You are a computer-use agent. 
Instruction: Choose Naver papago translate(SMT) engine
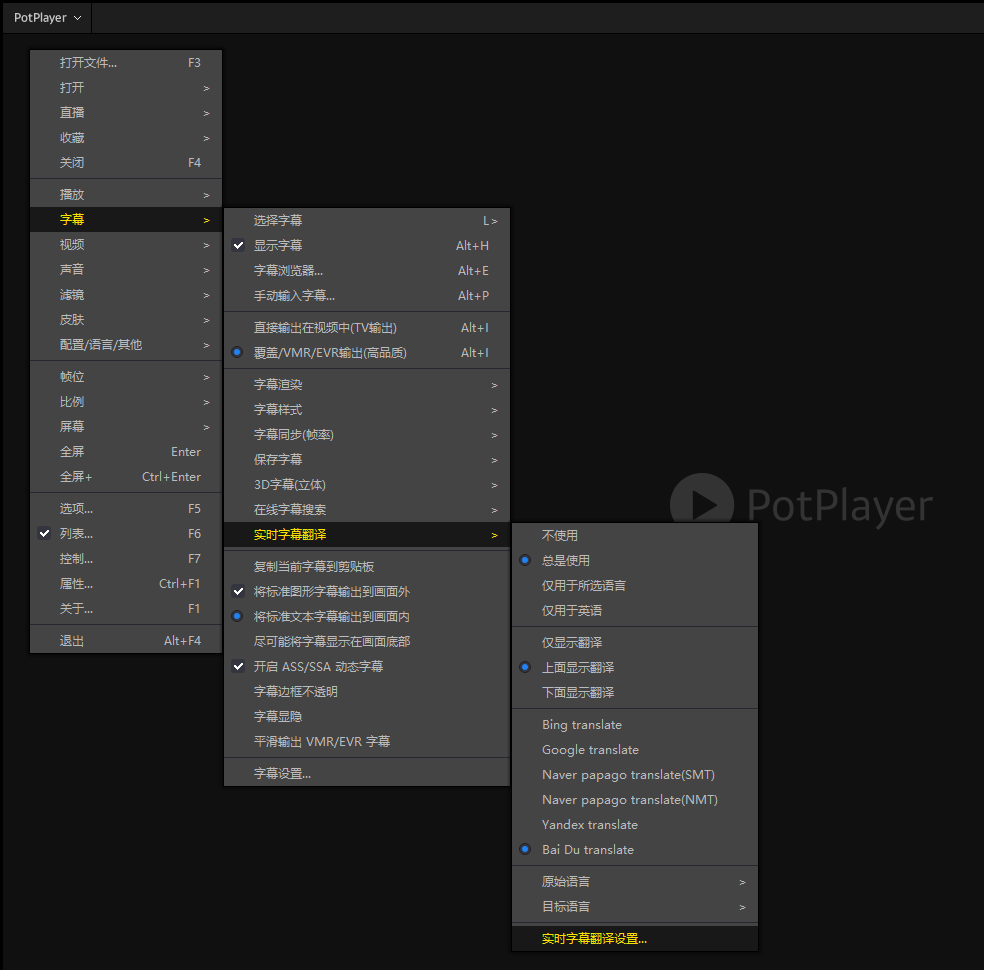pos(635,775)
